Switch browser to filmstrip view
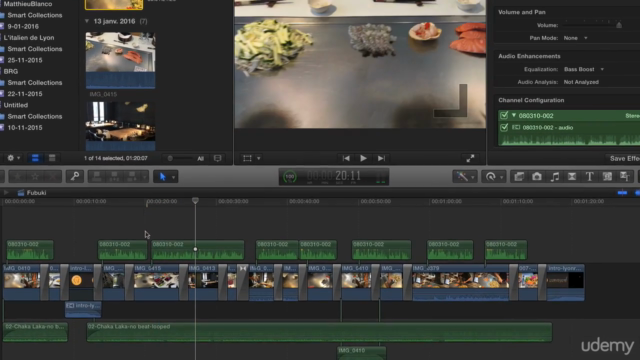The width and height of the screenshot is (640, 360). coord(35,158)
